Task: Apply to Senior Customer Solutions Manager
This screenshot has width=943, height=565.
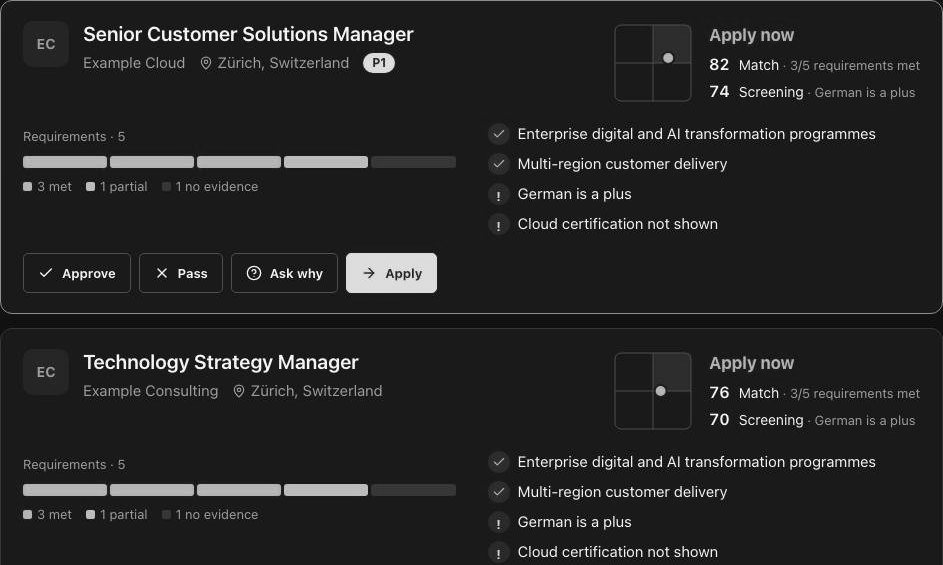Action: pyautogui.click(x=392, y=273)
